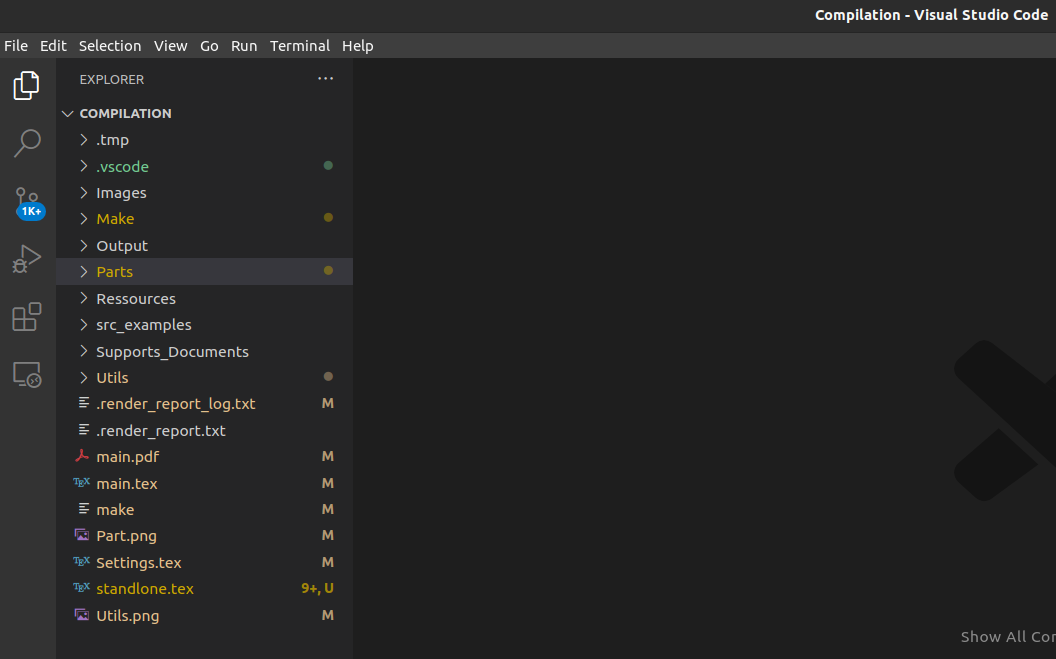The image size is (1056, 659).
Task: Open the Search view icon
Action: 27,143
